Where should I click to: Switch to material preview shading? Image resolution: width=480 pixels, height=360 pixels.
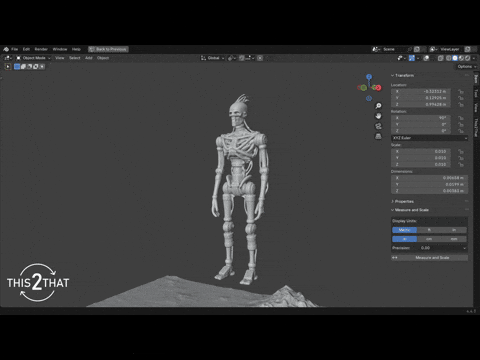pyautogui.click(x=461, y=58)
